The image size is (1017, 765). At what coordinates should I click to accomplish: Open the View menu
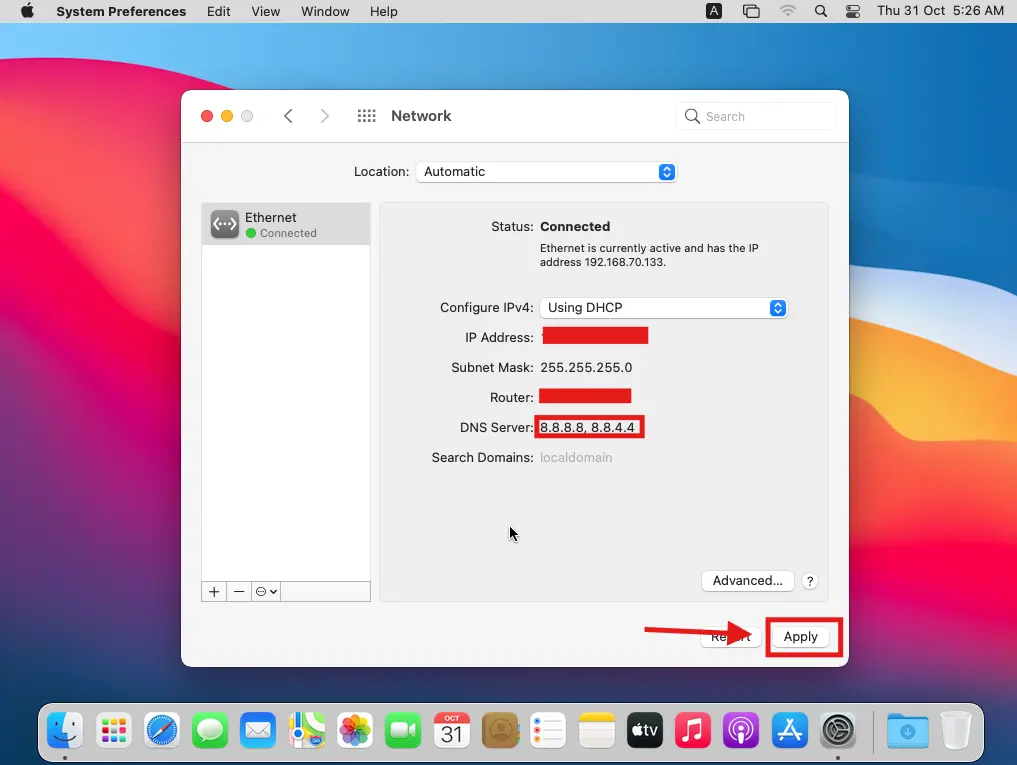266,11
